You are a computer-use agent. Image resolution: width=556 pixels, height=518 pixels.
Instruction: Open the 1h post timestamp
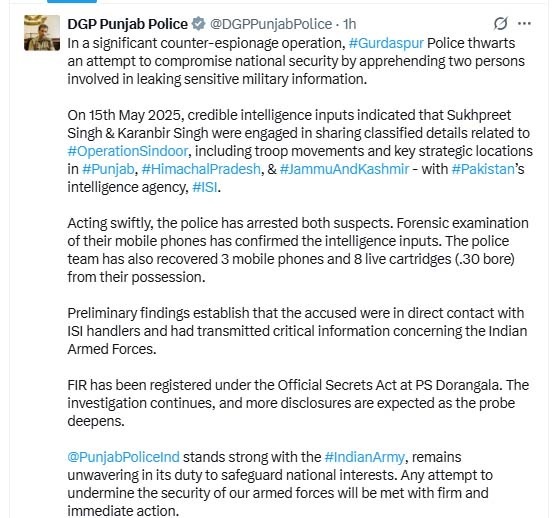(350, 24)
